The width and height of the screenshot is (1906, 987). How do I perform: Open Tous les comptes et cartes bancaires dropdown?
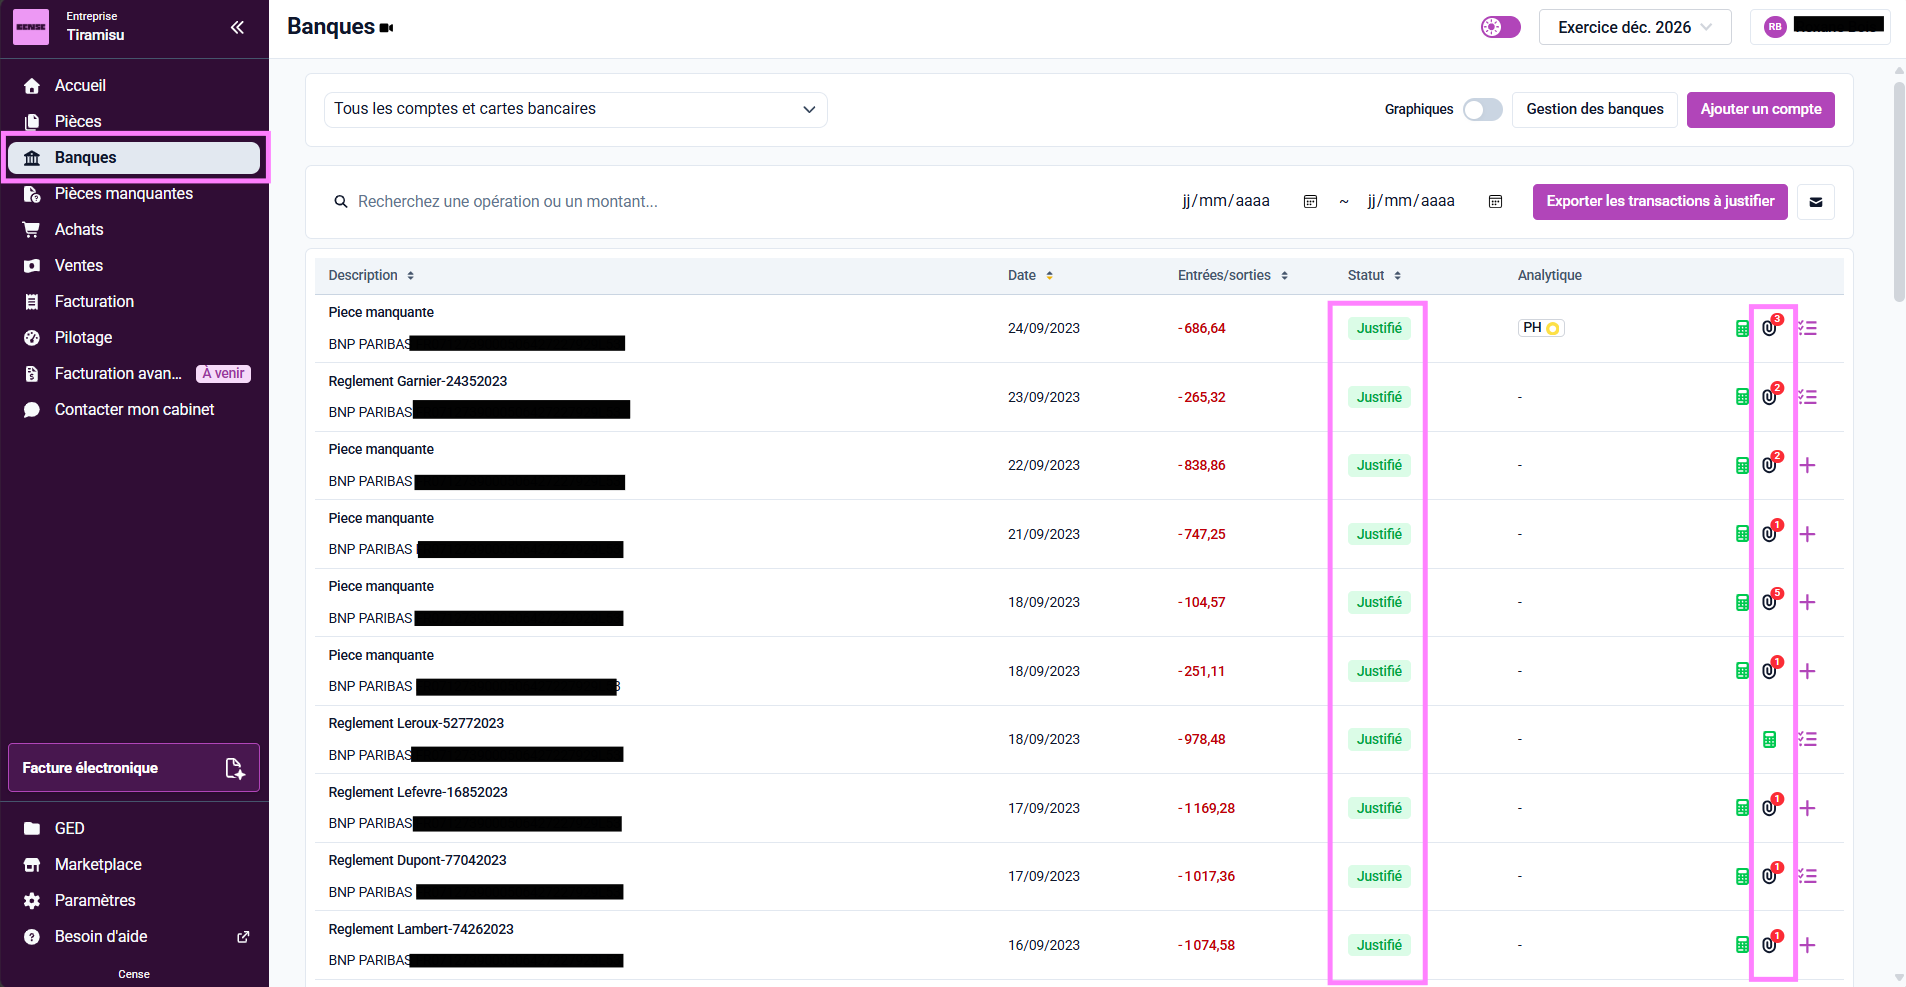(575, 109)
